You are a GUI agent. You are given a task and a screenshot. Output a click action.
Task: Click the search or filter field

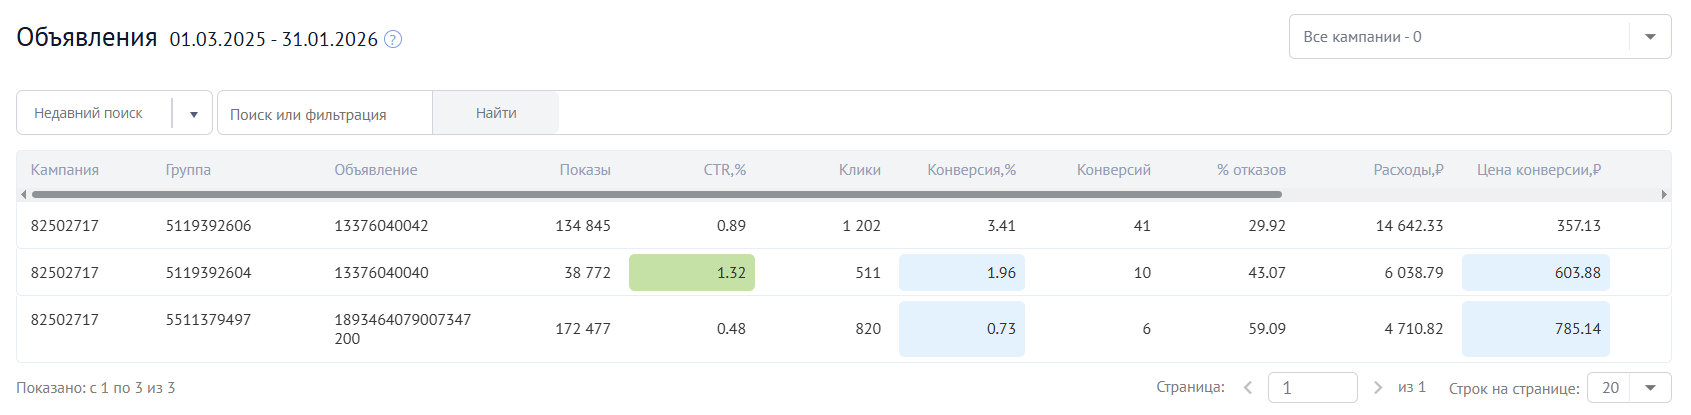coord(325,114)
